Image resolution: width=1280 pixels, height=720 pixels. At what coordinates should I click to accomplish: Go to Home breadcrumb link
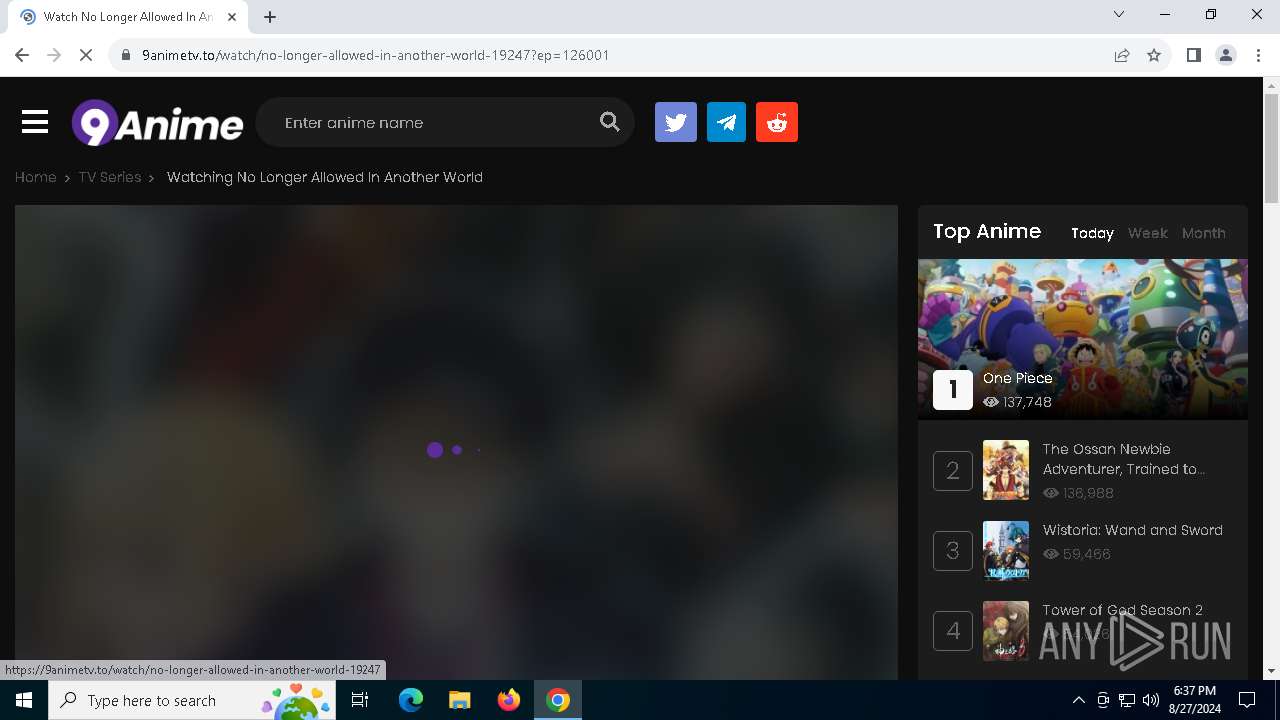[x=35, y=177]
